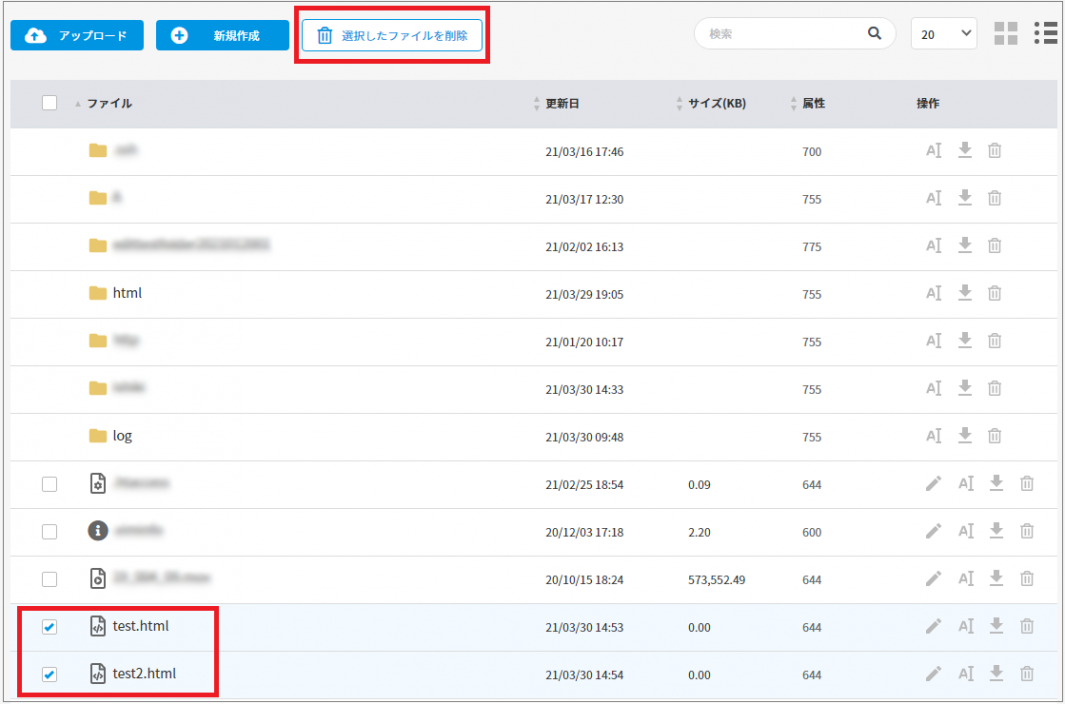Switch to list view layout

pos(1045,34)
